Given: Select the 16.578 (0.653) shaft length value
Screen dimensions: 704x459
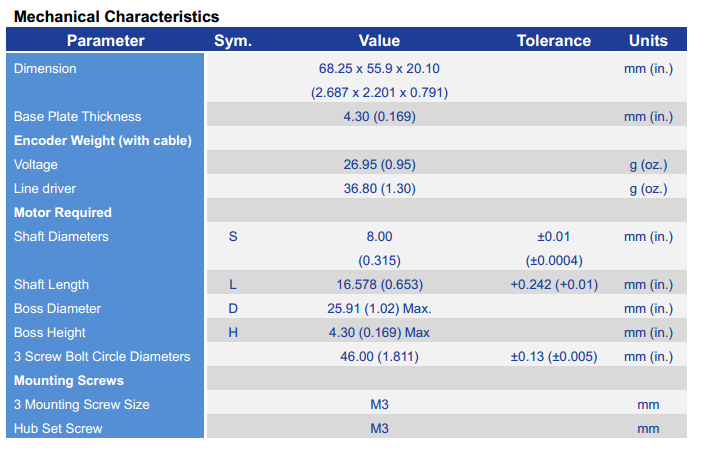Looking at the screenshot, I should 379,285.
